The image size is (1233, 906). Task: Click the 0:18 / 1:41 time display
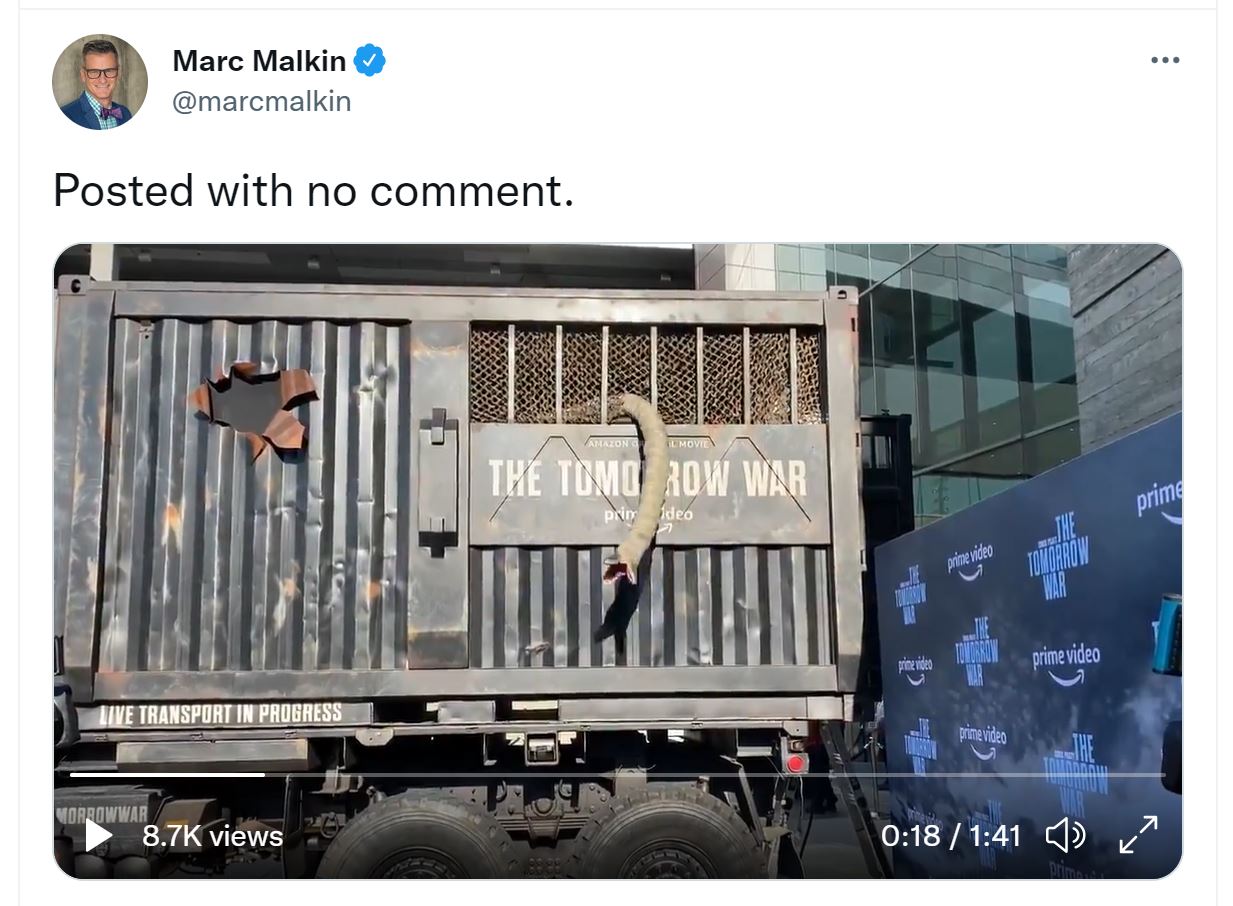pyautogui.click(x=950, y=835)
